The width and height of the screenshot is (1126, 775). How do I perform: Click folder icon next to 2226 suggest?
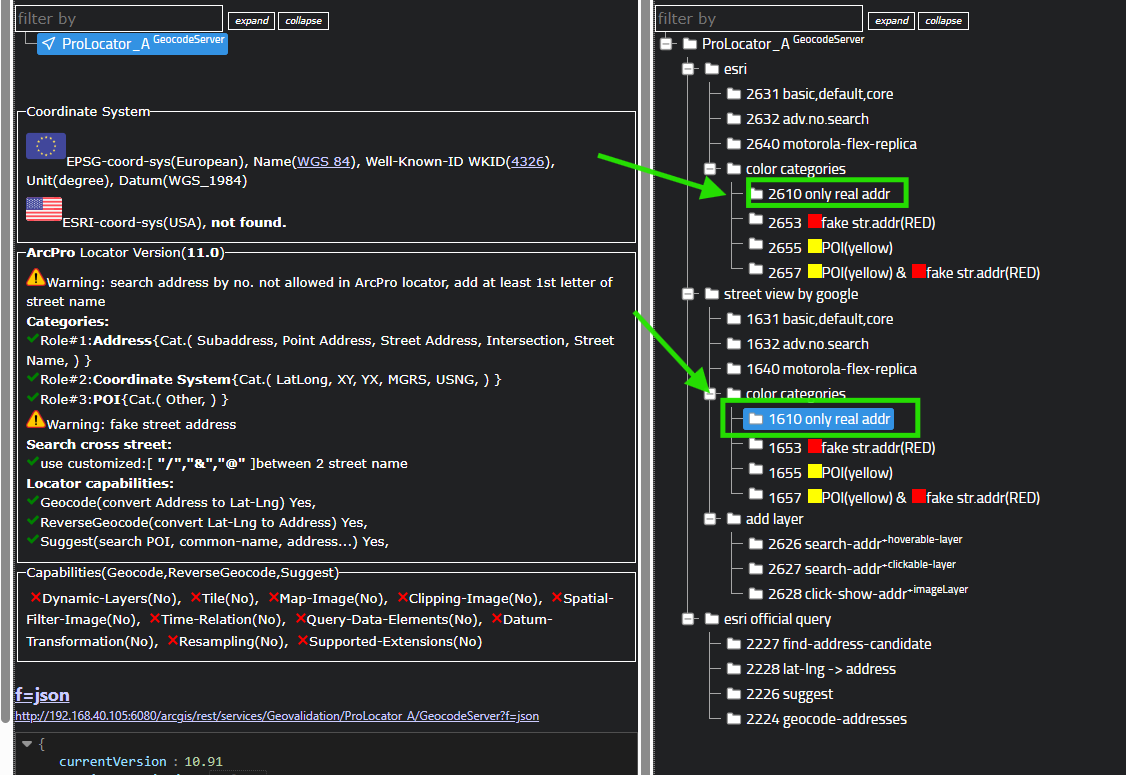(734, 694)
